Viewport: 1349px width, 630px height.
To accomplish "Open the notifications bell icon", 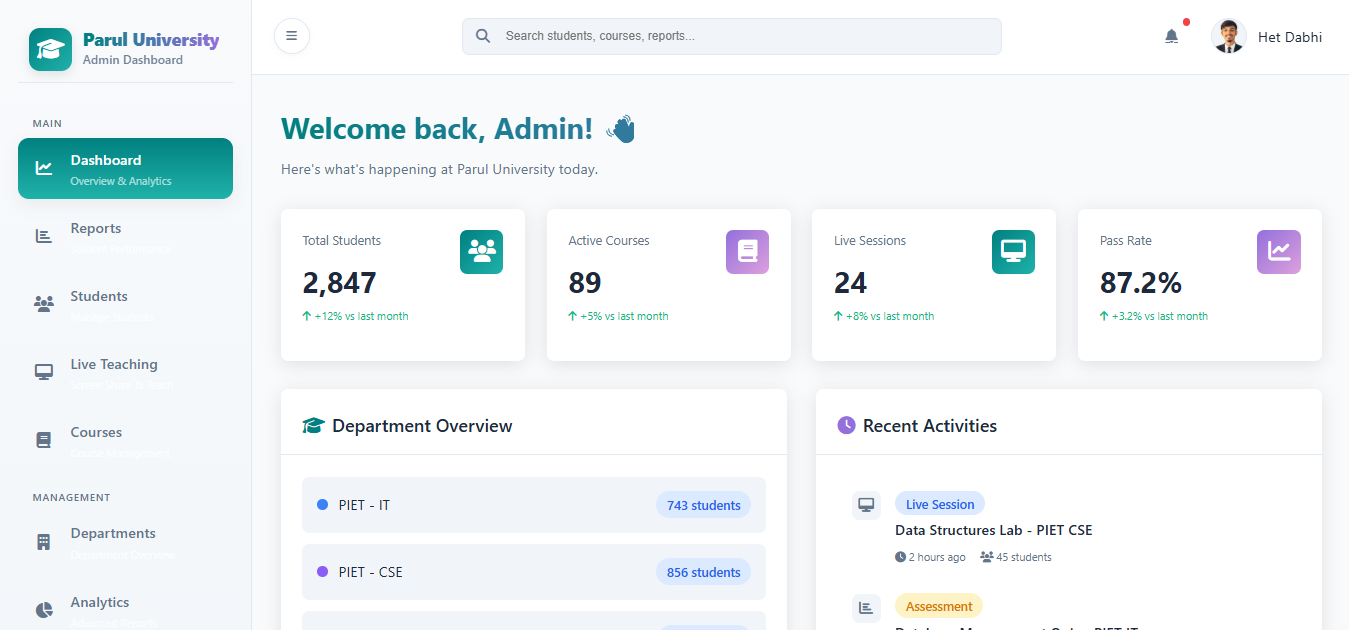I will click(1171, 36).
